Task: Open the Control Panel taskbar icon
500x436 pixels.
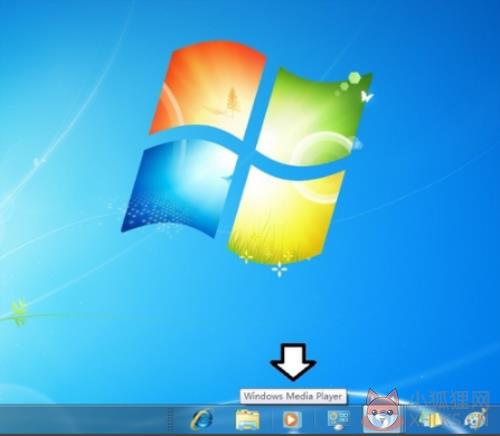Action: (338, 420)
